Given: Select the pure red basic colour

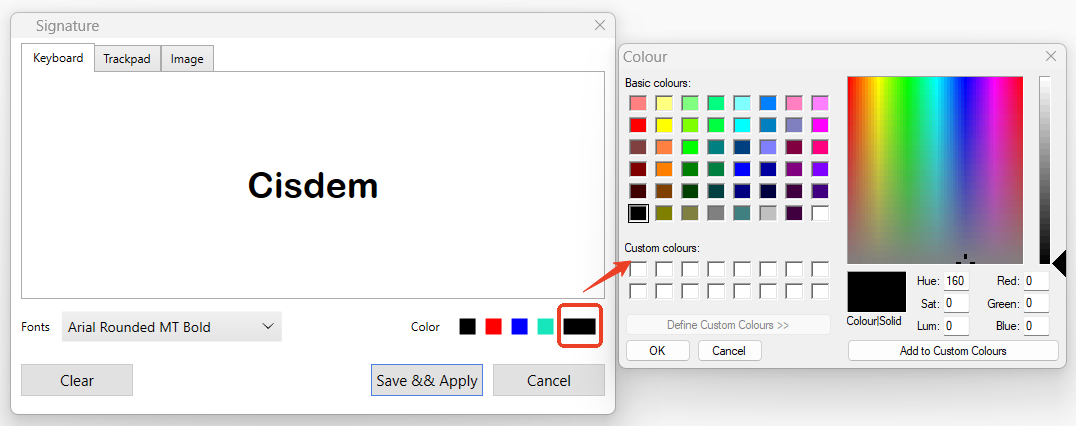Looking at the screenshot, I should click(x=638, y=125).
